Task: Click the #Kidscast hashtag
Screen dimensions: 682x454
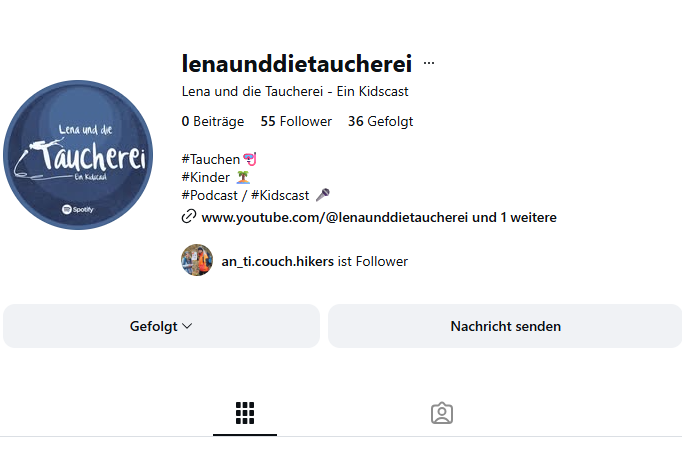Action: point(280,196)
